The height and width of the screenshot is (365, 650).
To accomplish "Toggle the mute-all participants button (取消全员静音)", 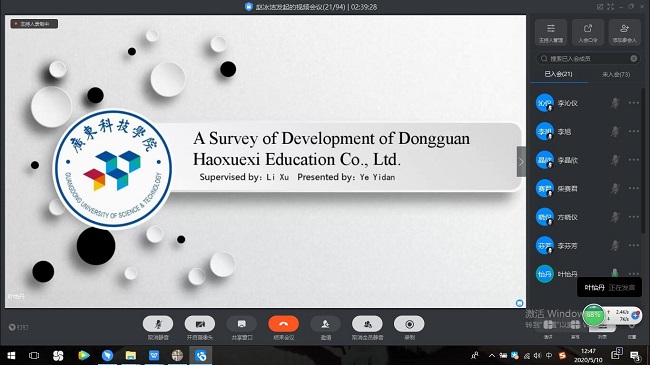I will (367, 324).
